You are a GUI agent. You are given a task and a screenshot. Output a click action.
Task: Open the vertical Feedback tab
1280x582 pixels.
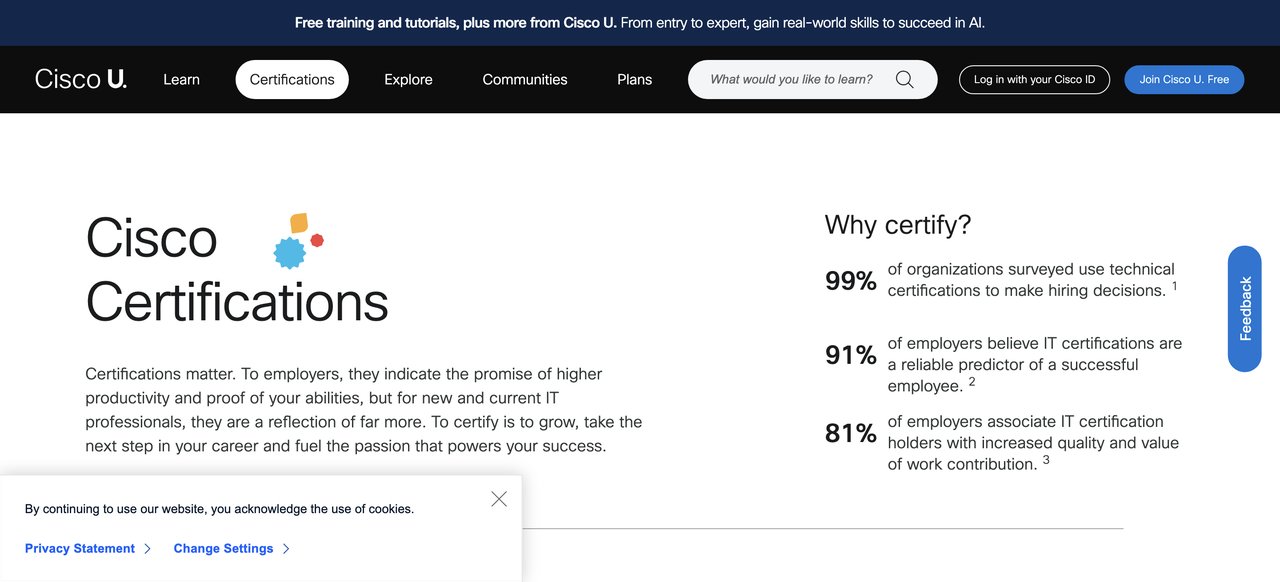point(1244,308)
